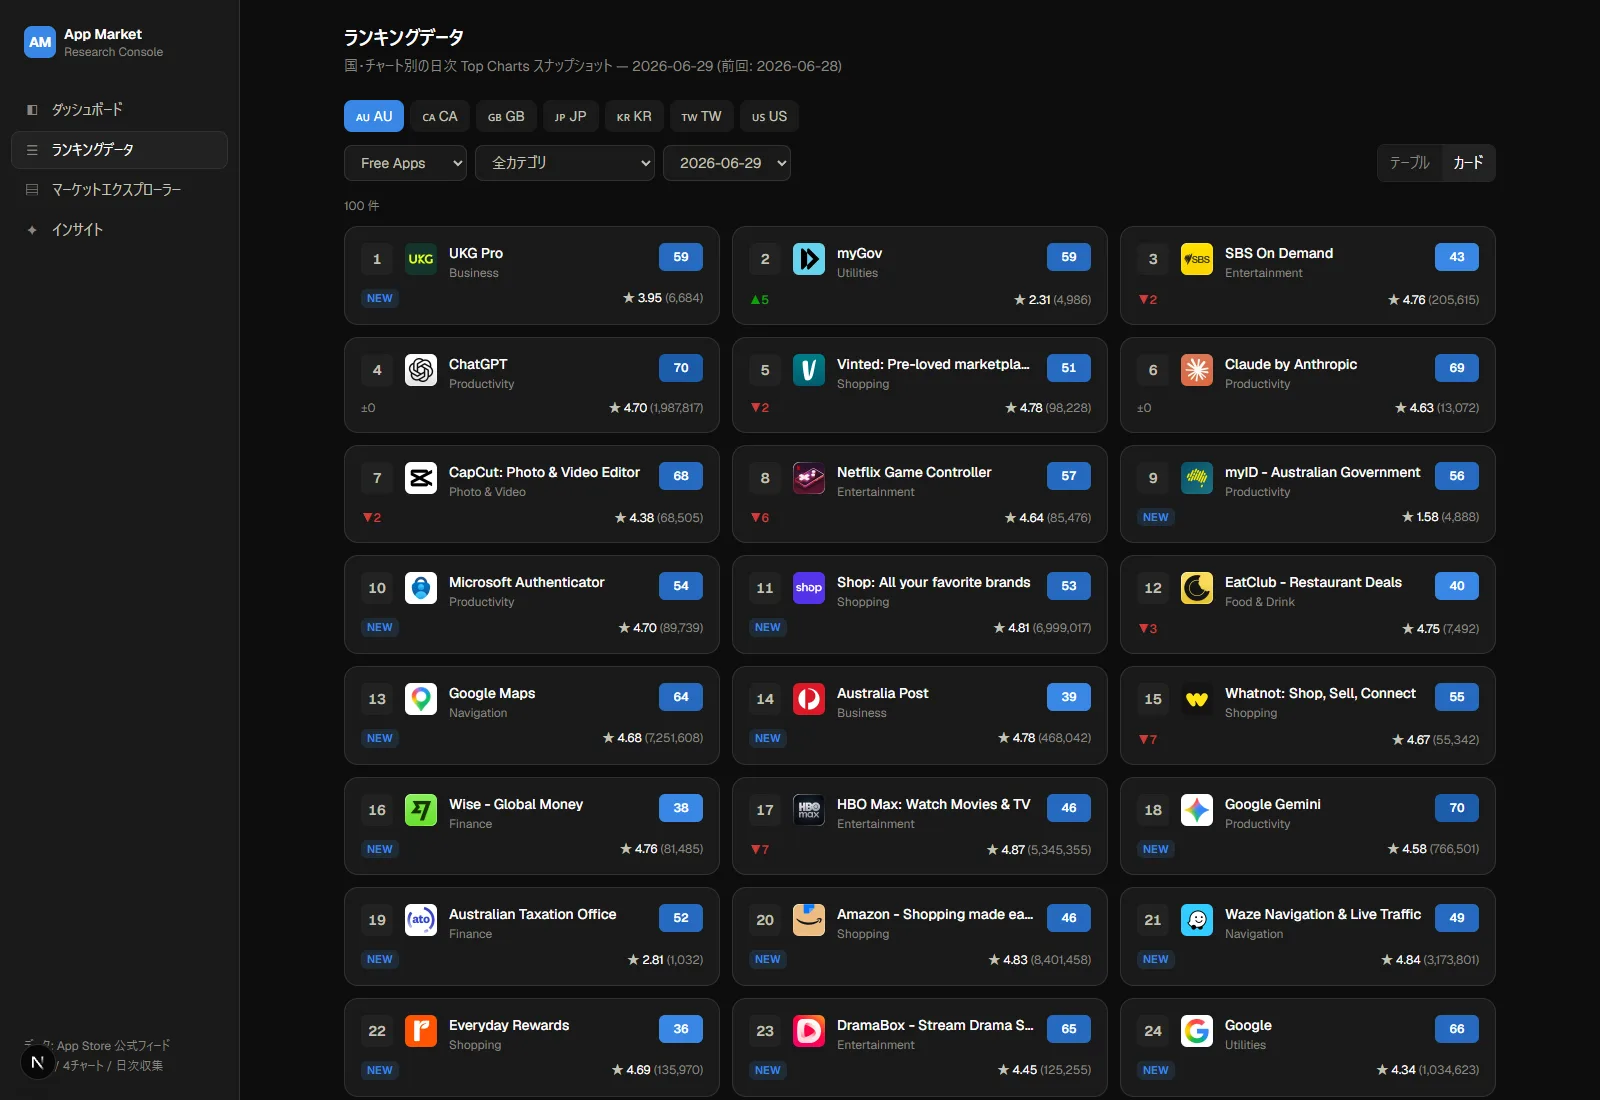Click the CapCut app icon

pos(421,478)
